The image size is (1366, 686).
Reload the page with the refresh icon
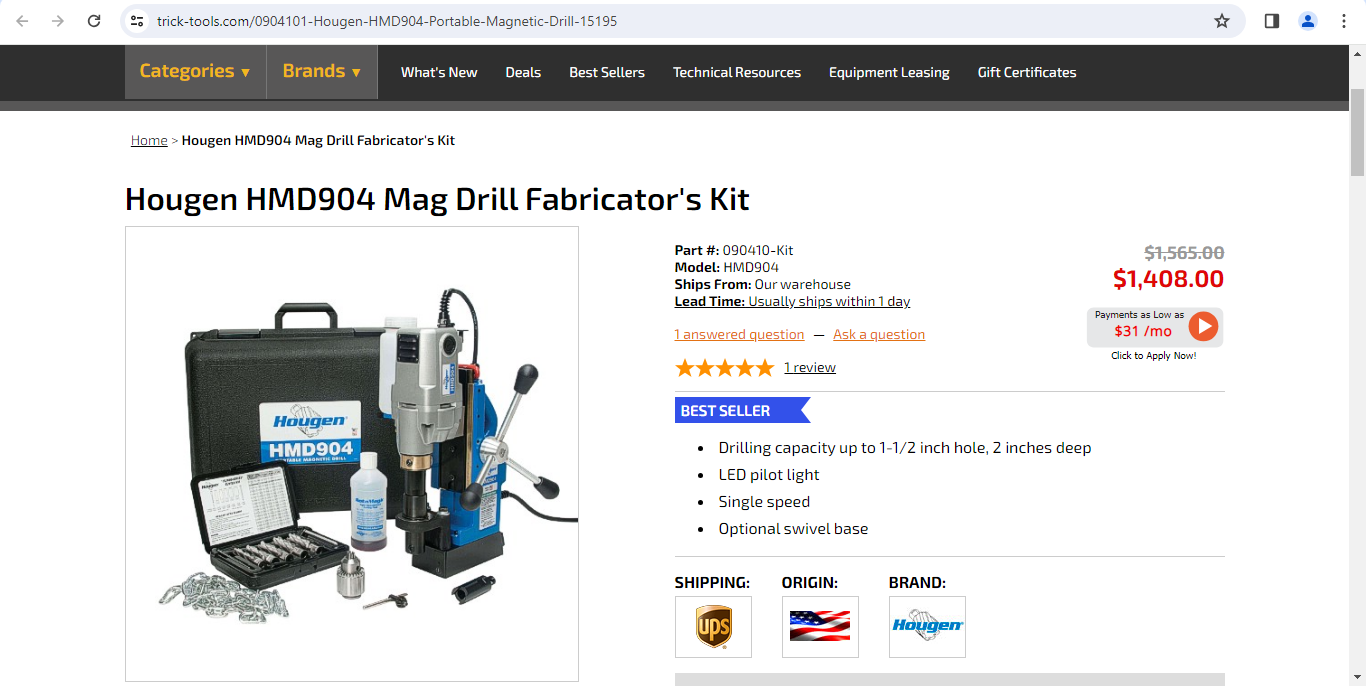click(x=94, y=21)
